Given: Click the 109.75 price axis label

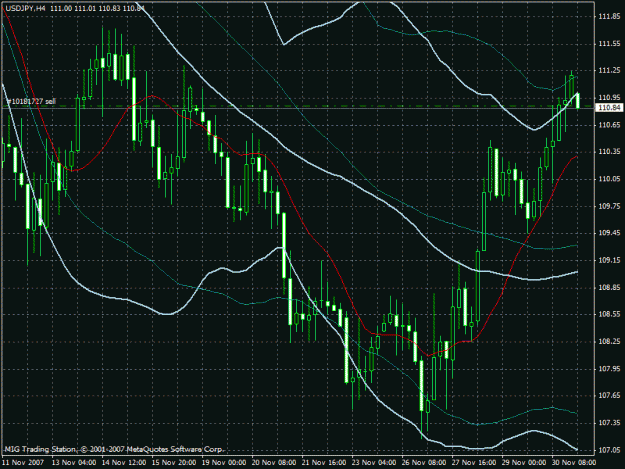Looking at the screenshot, I should pyautogui.click(x=609, y=206).
